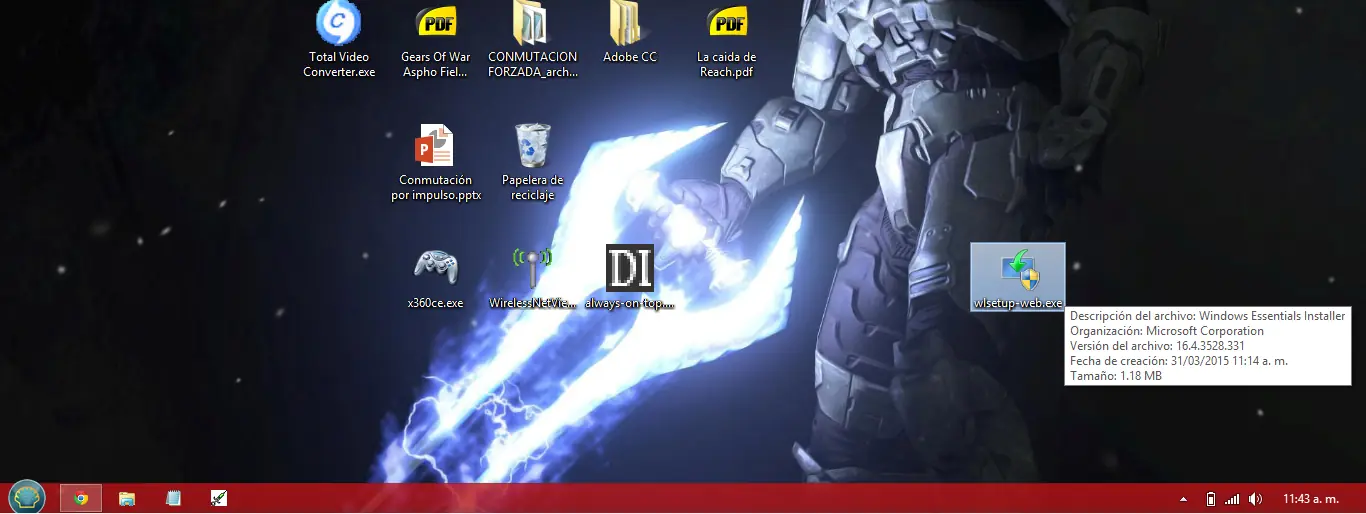This screenshot has width=1366, height=514.
Task: Click the label 'Conmutación por impulso.pptx'
Action: click(436, 188)
